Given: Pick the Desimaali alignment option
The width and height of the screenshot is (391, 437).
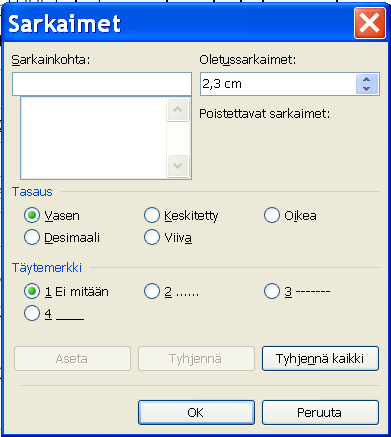Looking at the screenshot, I should 32,238.
